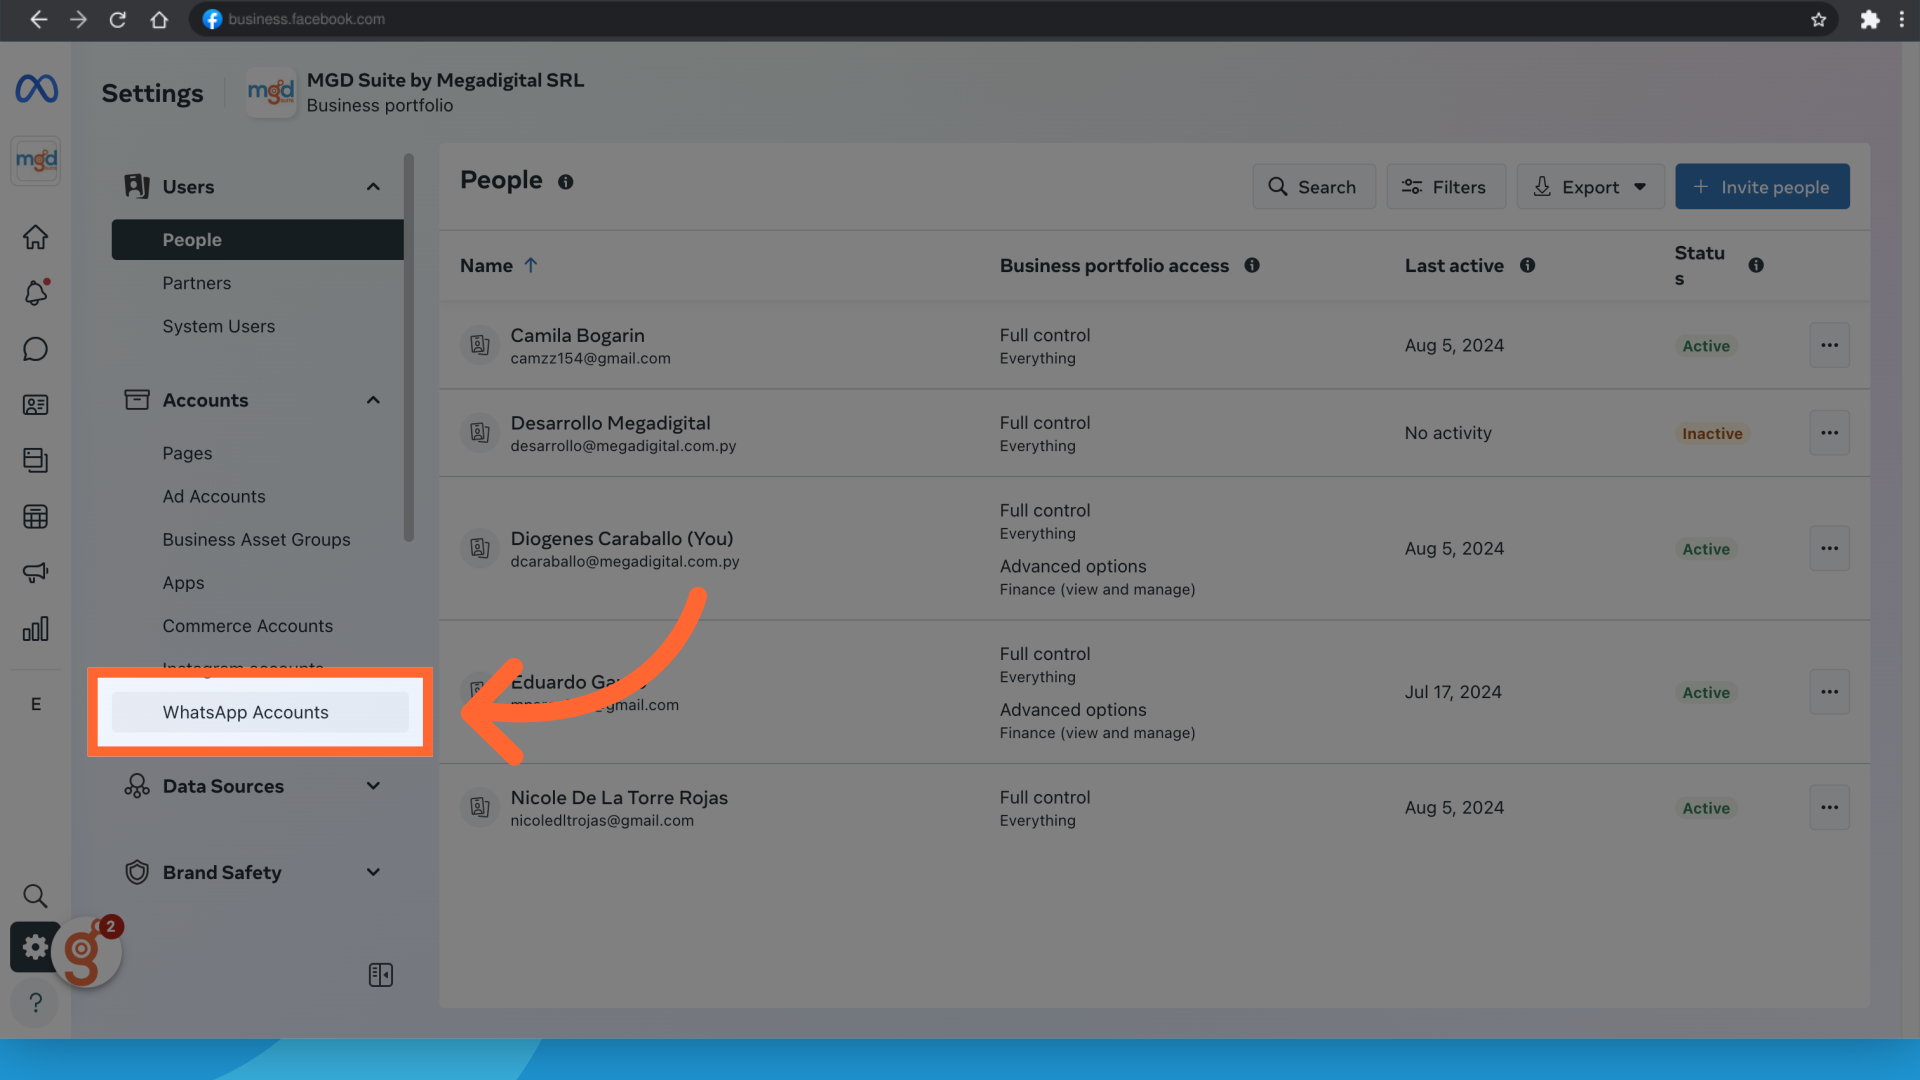1920x1080 pixels.
Task: Open the Partners menu item
Action: click(197, 283)
